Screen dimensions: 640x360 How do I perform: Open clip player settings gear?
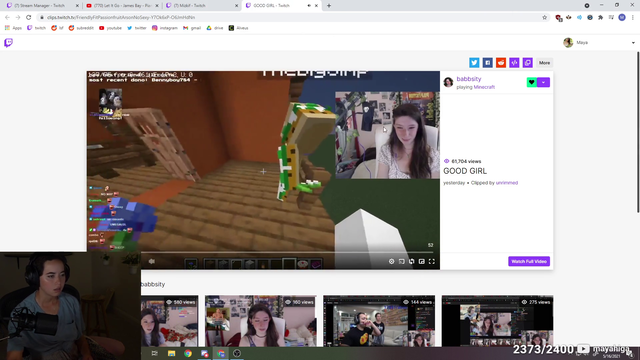[x=391, y=261]
